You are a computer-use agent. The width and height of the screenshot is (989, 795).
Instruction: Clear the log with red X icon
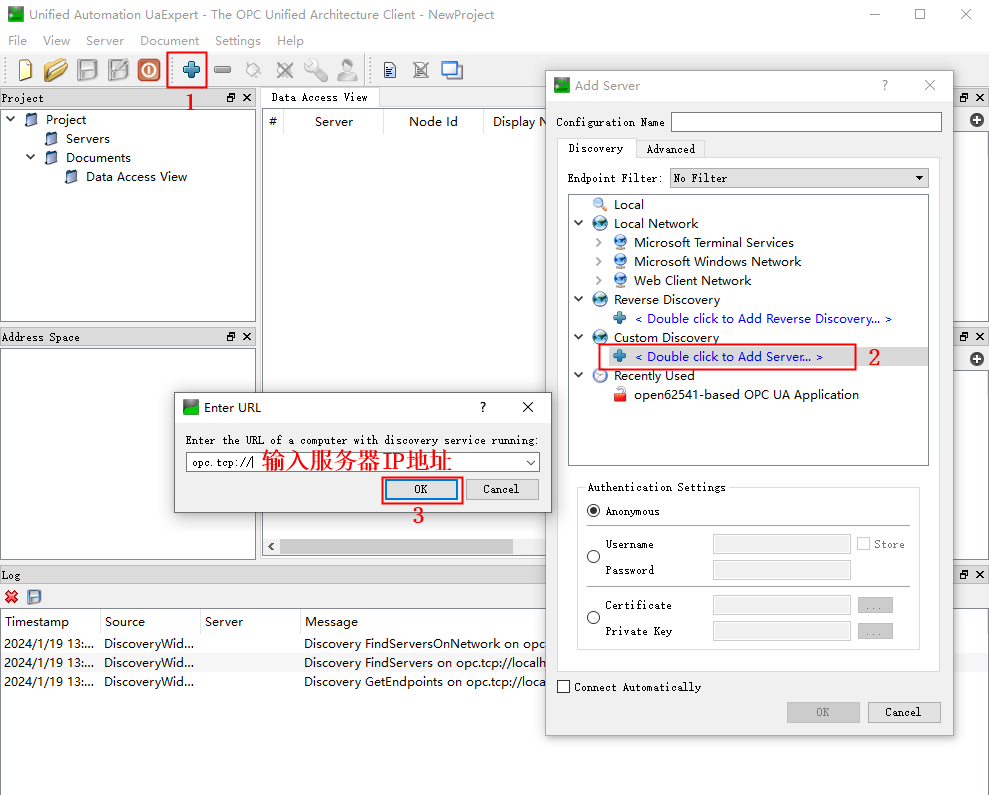click(12, 597)
